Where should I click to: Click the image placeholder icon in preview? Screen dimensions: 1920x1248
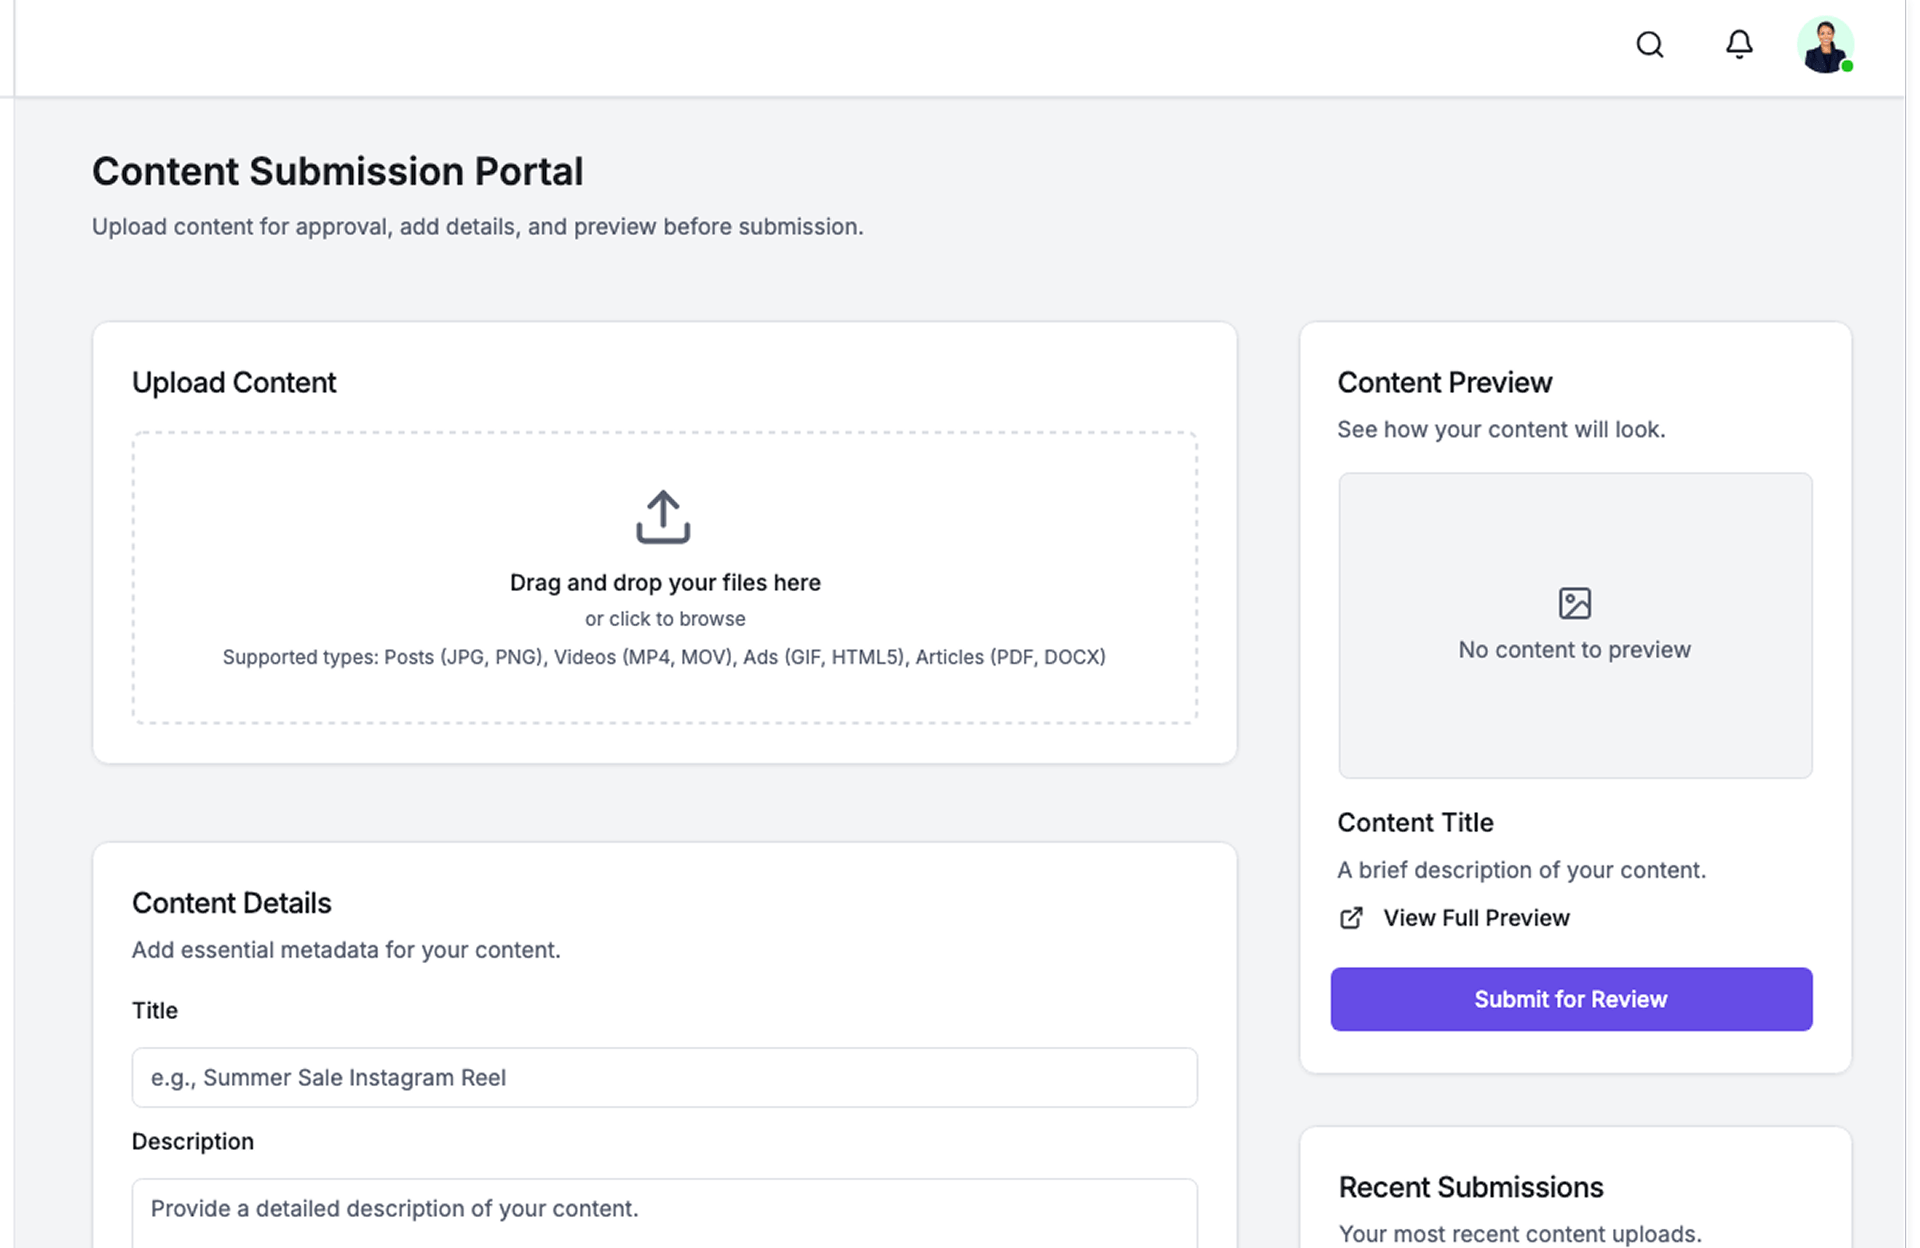click(1574, 603)
